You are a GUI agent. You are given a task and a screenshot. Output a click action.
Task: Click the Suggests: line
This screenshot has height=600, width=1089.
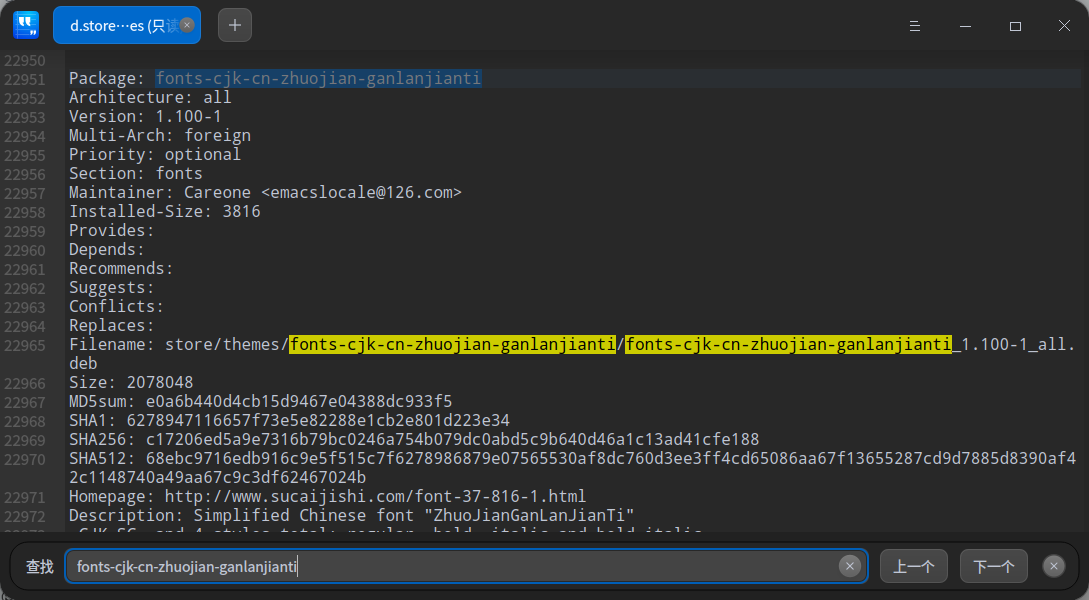(112, 288)
